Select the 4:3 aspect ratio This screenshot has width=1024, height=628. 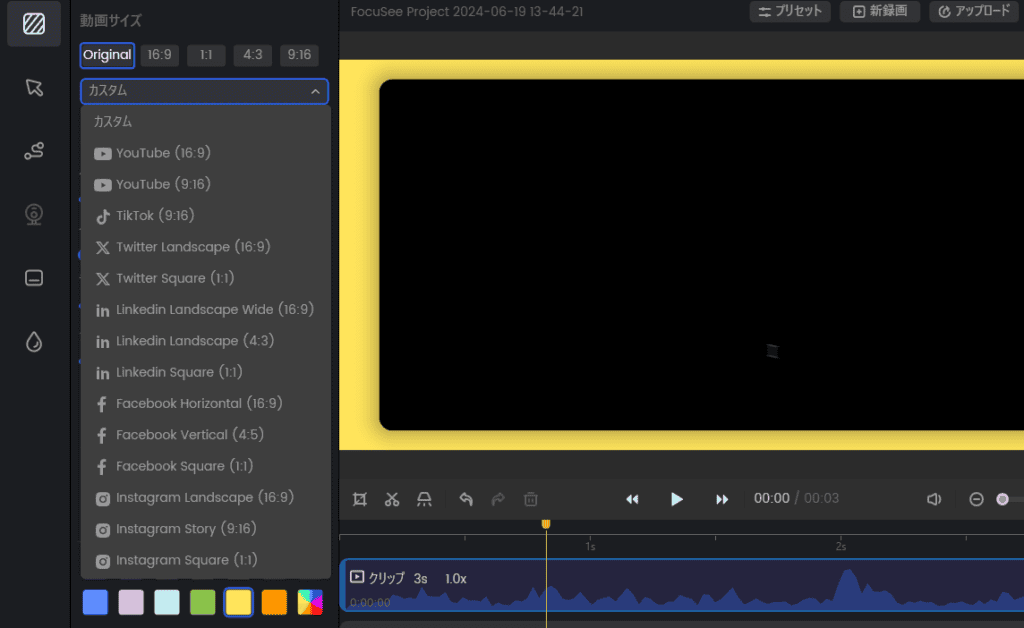pyautogui.click(x=253, y=55)
